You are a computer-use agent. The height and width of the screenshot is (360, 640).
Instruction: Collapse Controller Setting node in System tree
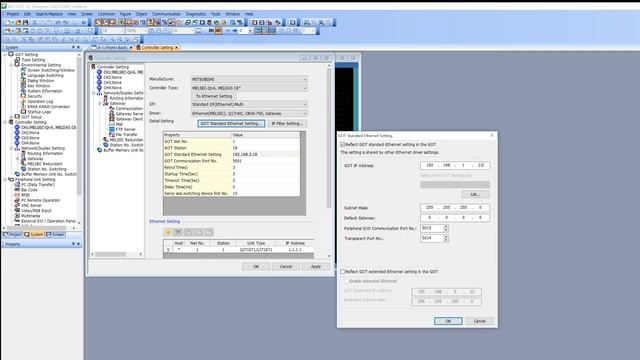[5, 122]
